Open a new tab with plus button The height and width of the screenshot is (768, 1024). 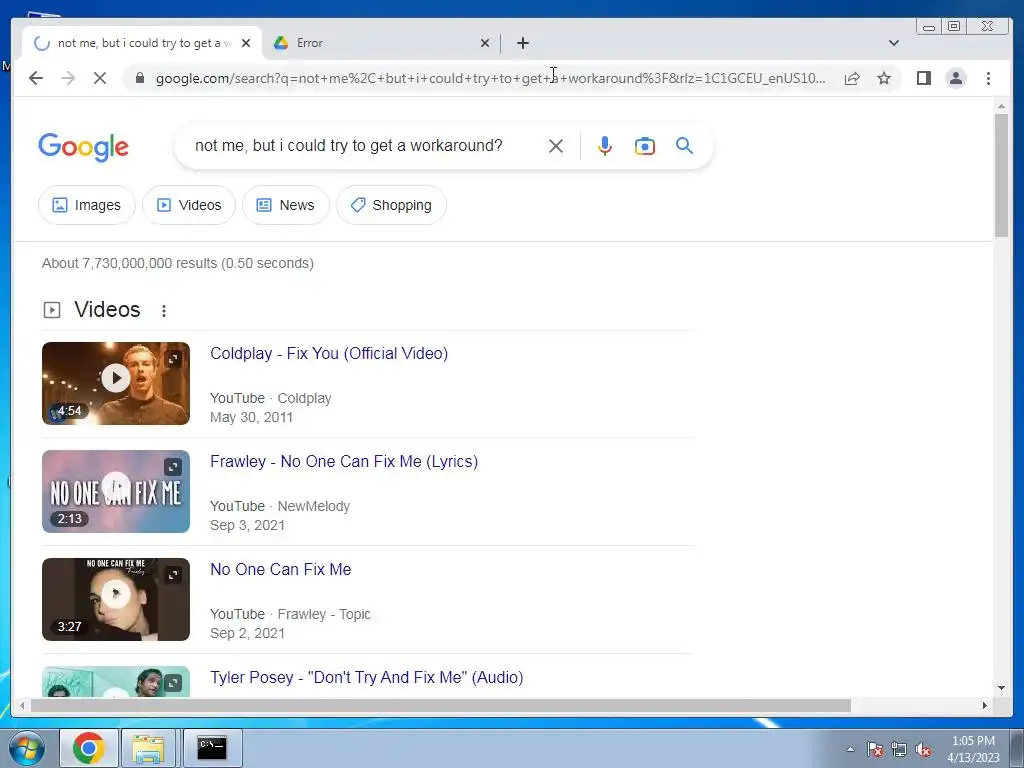tap(522, 43)
